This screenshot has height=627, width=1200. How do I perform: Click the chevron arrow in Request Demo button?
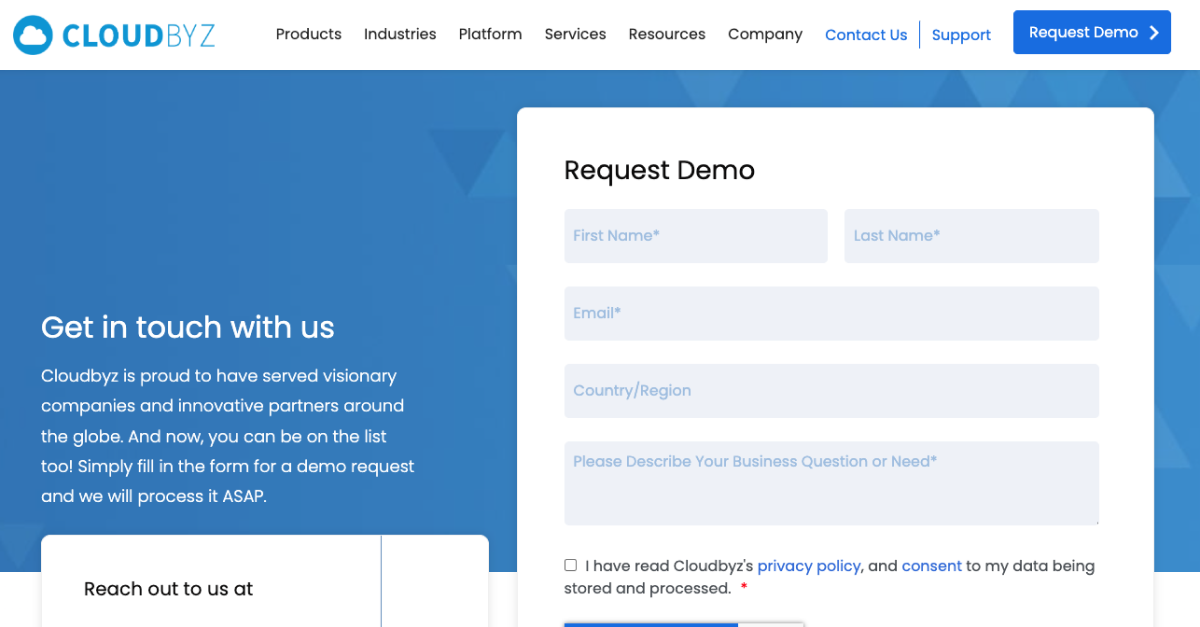pos(1154,33)
